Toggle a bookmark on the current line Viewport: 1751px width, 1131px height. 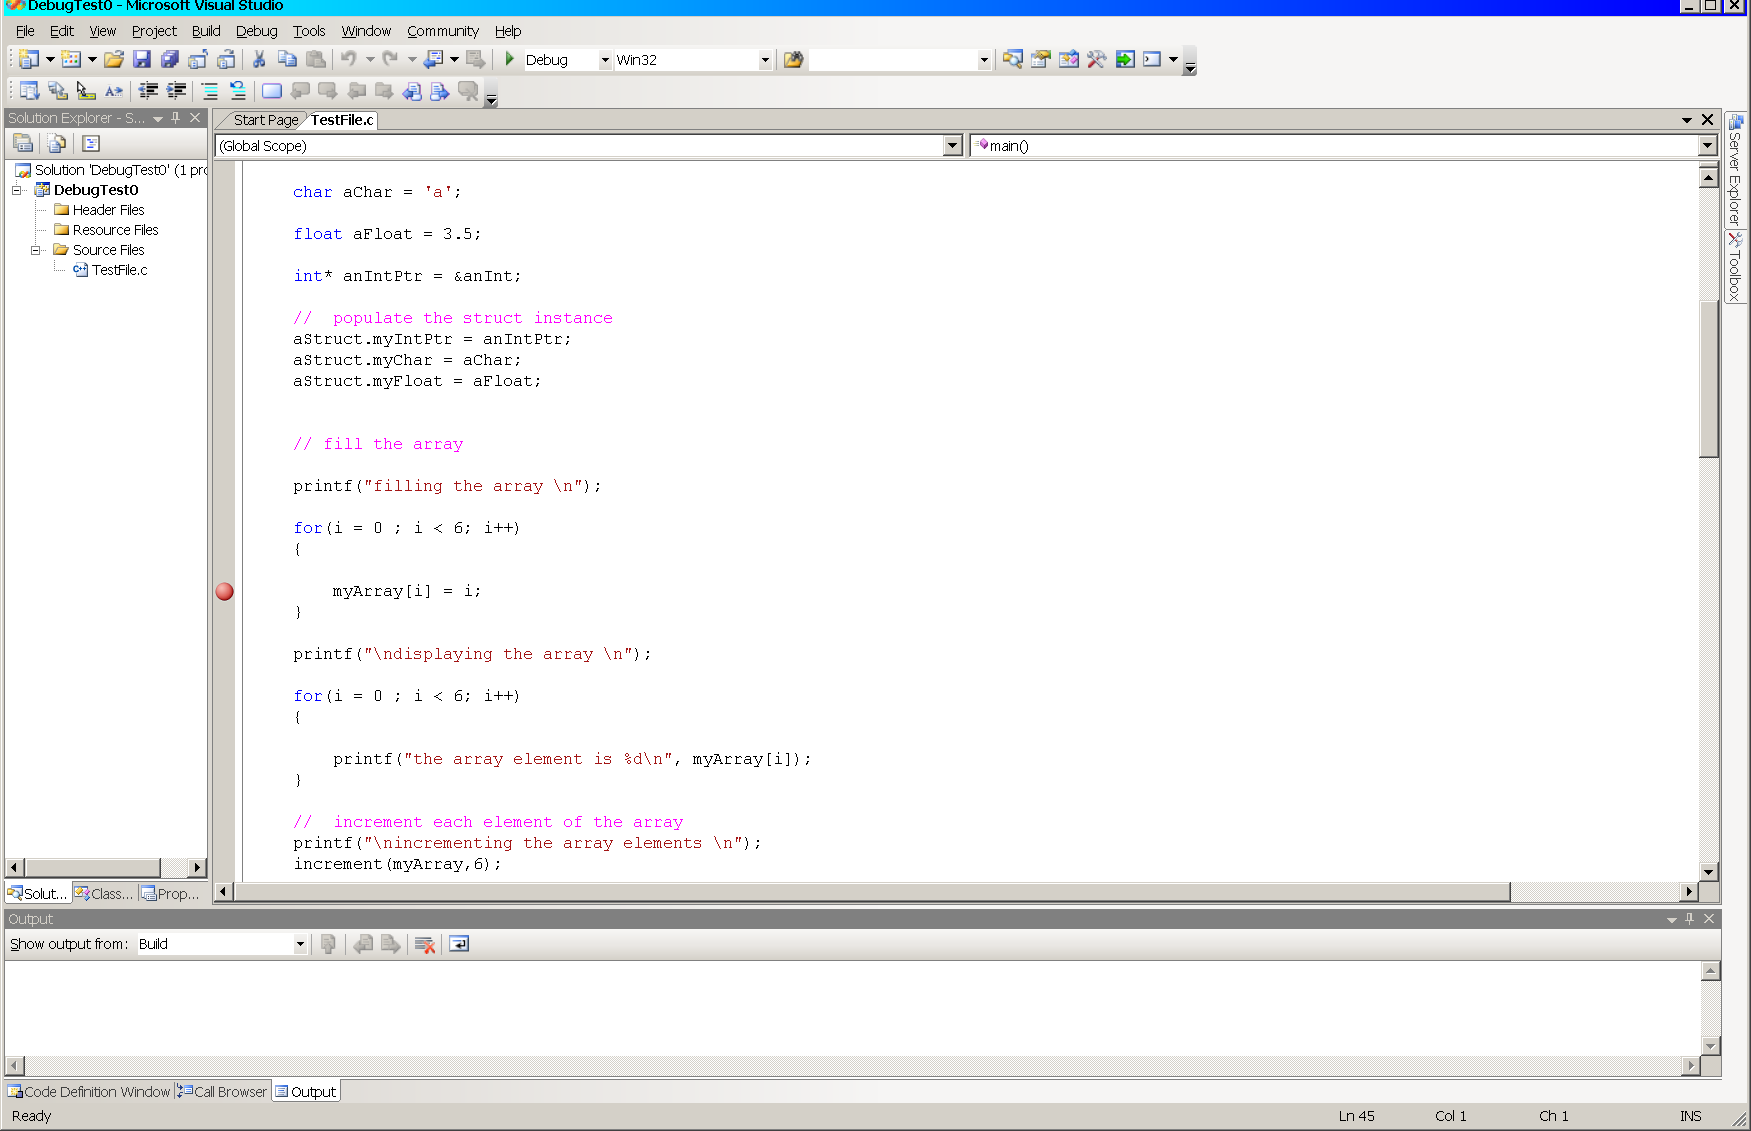[271, 91]
